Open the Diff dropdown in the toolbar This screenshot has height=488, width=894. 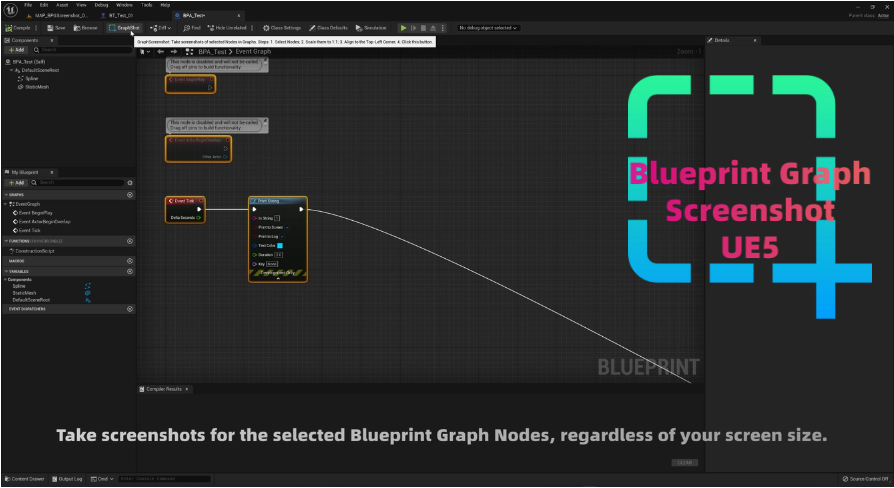[x=160, y=28]
